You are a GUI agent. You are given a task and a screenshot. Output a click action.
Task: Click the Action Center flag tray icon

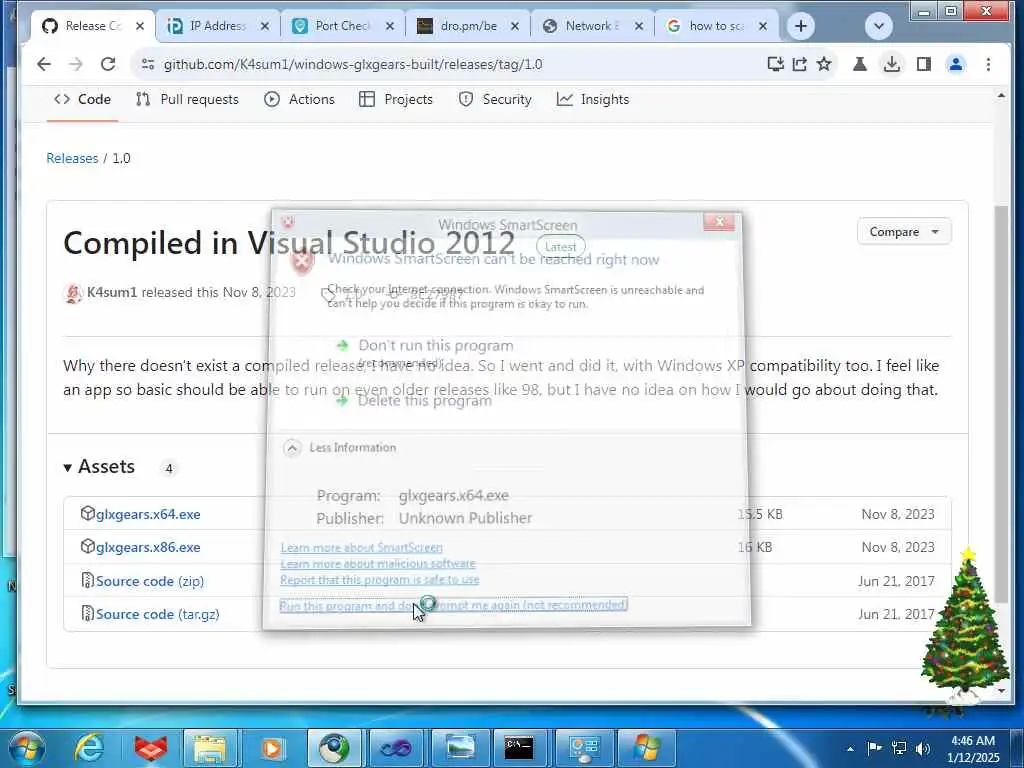click(x=874, y=748)
